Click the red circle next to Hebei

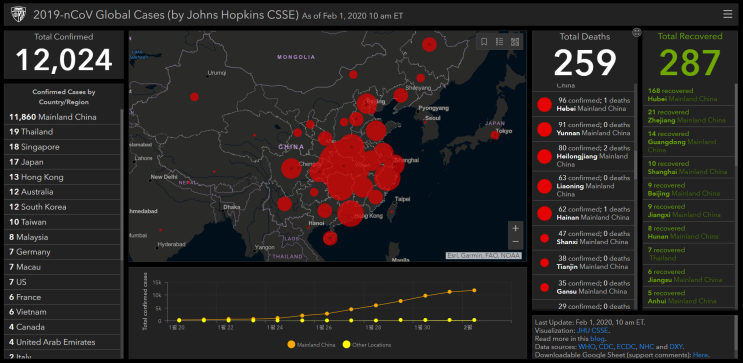[545, 104]
